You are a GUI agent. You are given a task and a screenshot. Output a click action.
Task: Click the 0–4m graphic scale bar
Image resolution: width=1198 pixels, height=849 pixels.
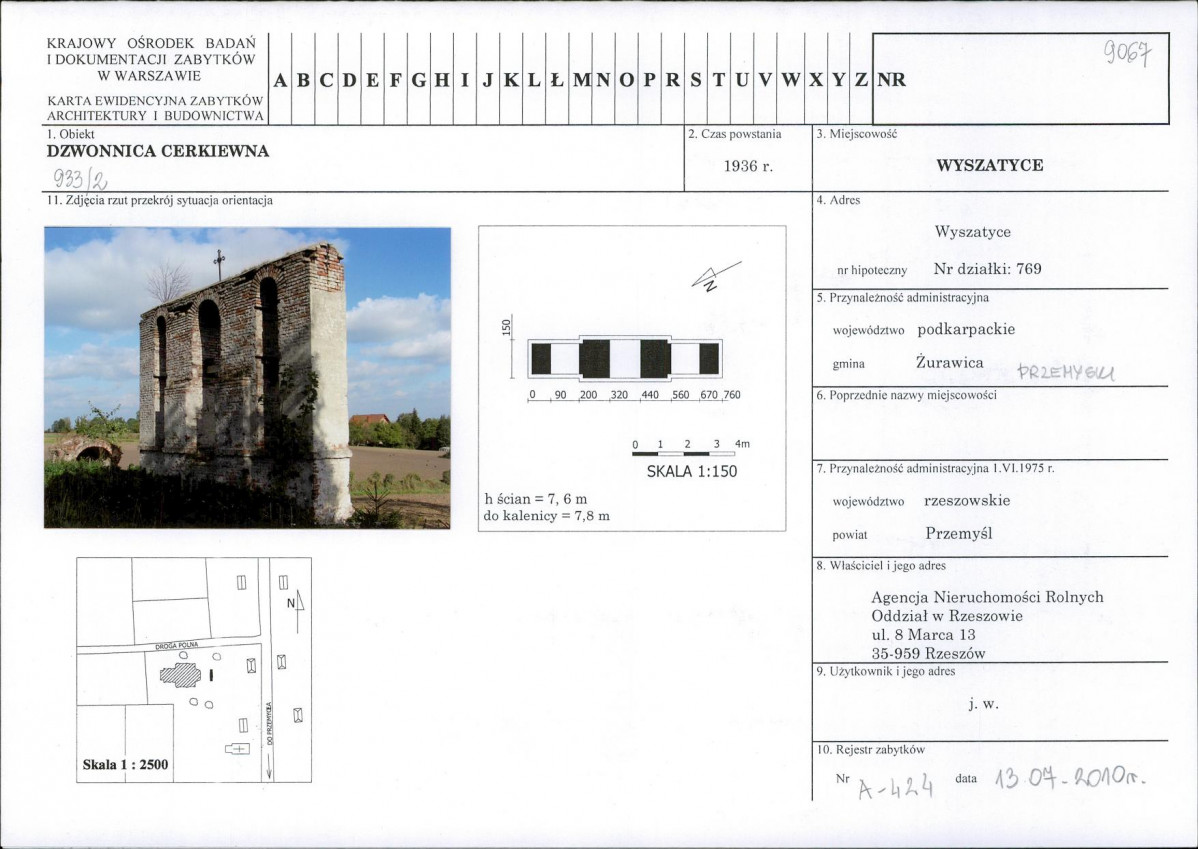coord(690,452)
